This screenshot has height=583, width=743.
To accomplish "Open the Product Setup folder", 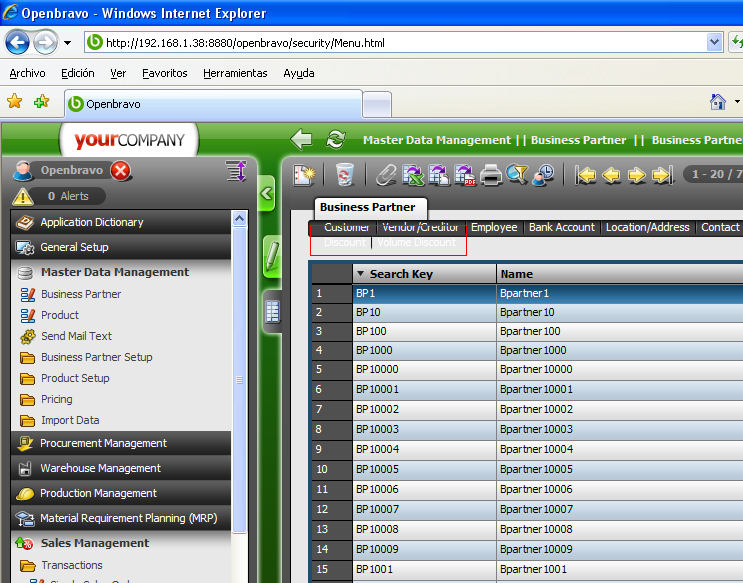I will (x=75, y=378).
